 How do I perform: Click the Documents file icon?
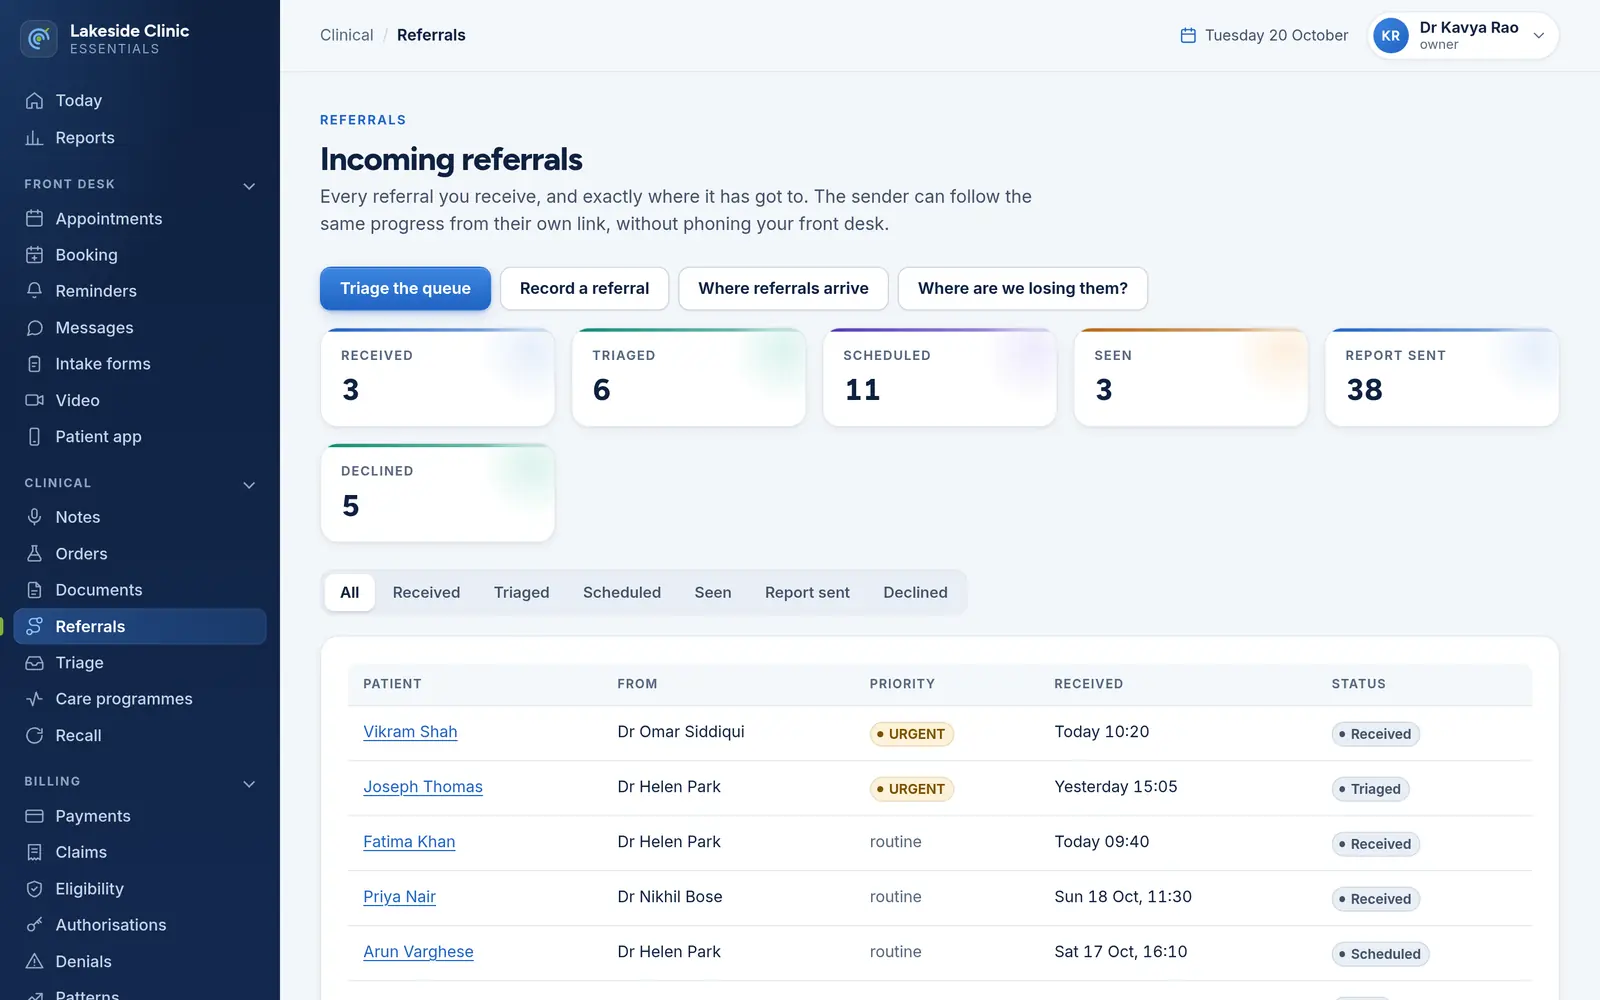[x=34, y=590]
